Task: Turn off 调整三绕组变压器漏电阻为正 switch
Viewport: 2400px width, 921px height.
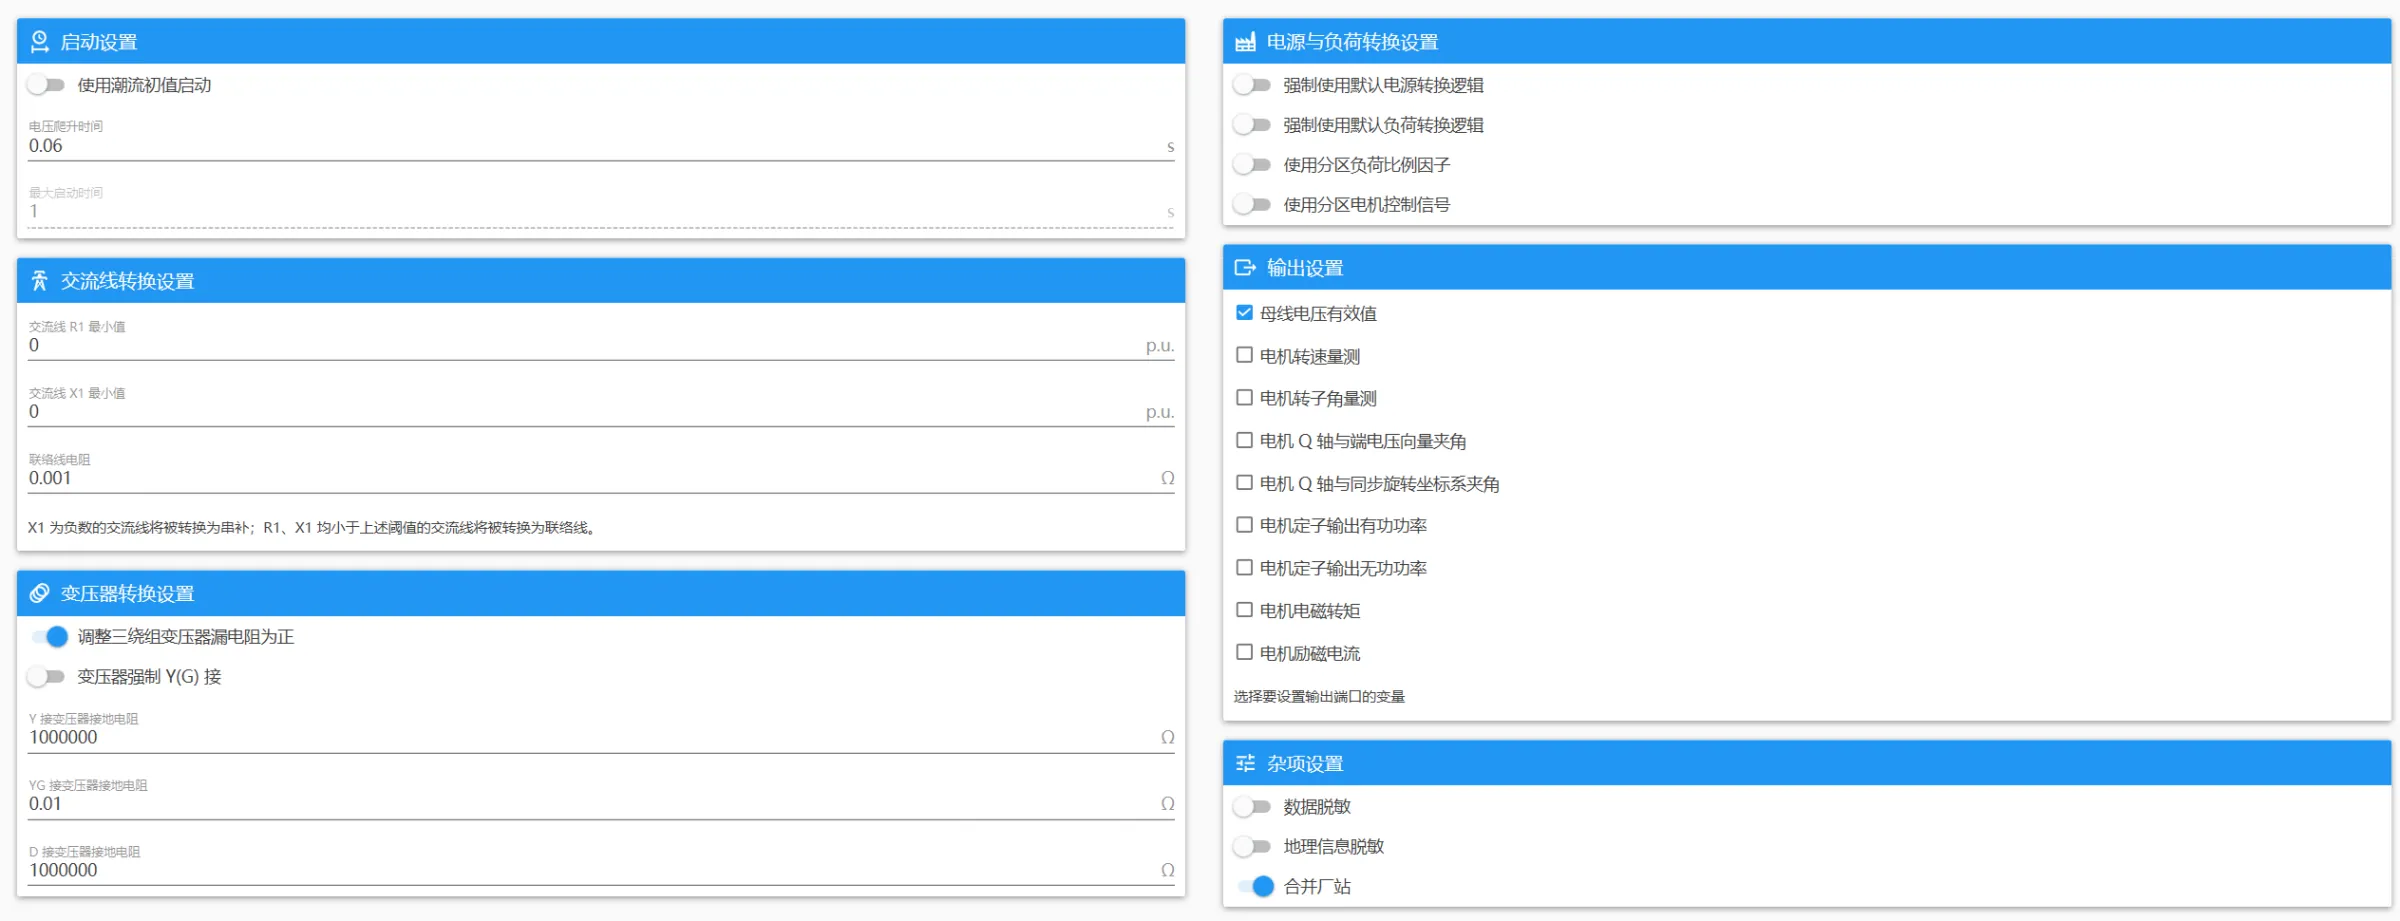Action: (x=48, y=637)
